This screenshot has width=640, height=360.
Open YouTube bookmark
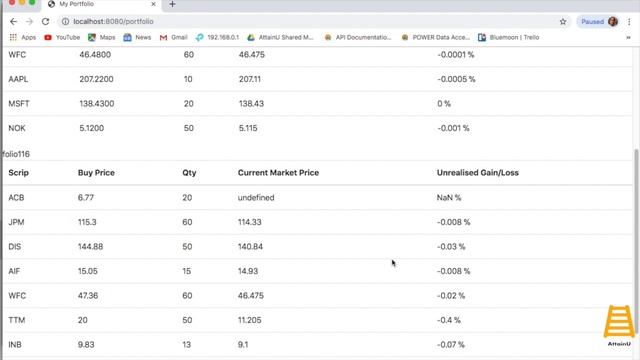click(x=62, y=37)
